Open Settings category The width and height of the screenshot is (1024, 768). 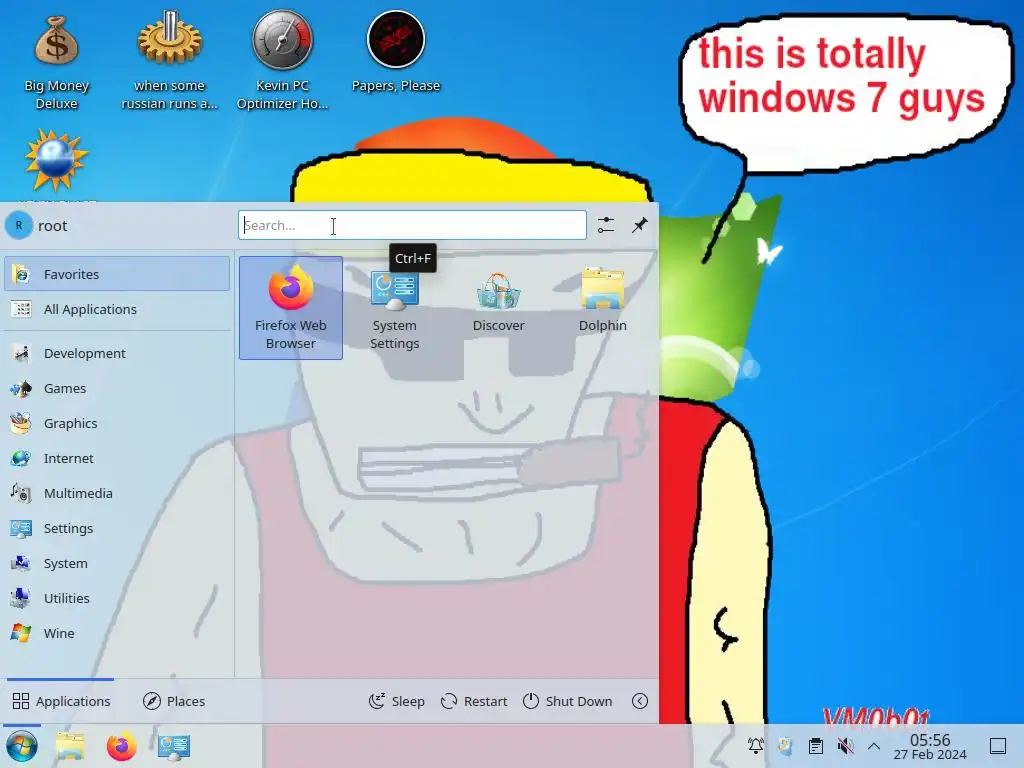(117, 528)
